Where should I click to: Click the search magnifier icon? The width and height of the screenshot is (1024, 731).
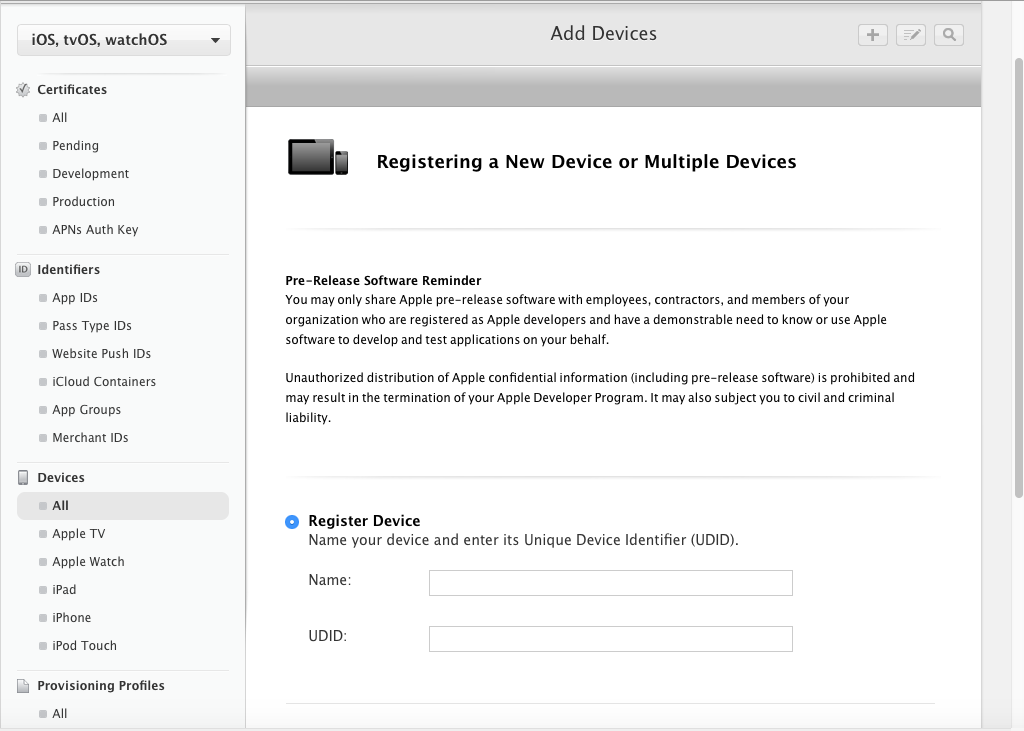pos(949,35)
